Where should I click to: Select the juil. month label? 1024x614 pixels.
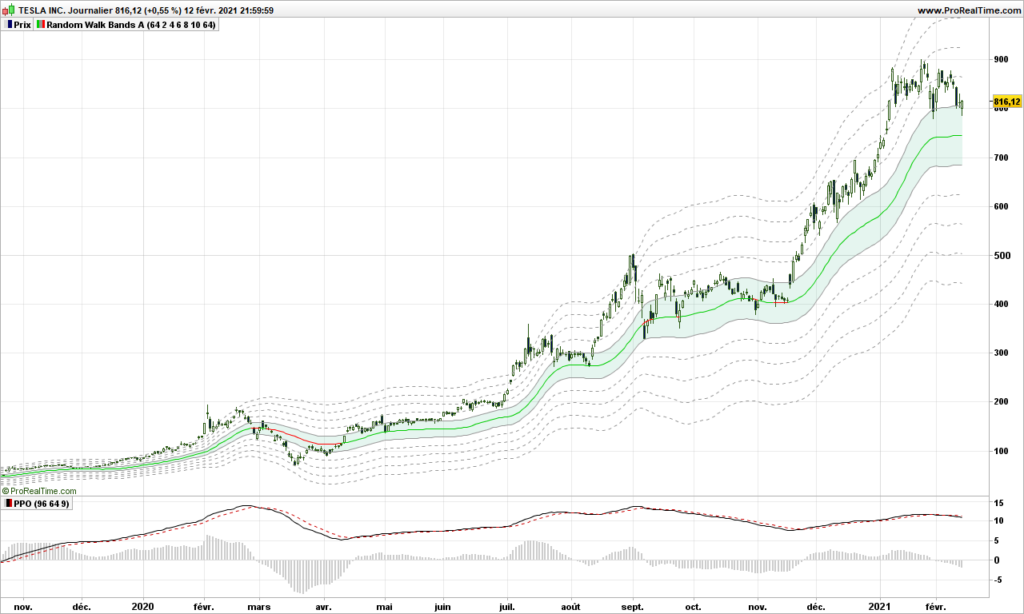(x=506, y=606)
